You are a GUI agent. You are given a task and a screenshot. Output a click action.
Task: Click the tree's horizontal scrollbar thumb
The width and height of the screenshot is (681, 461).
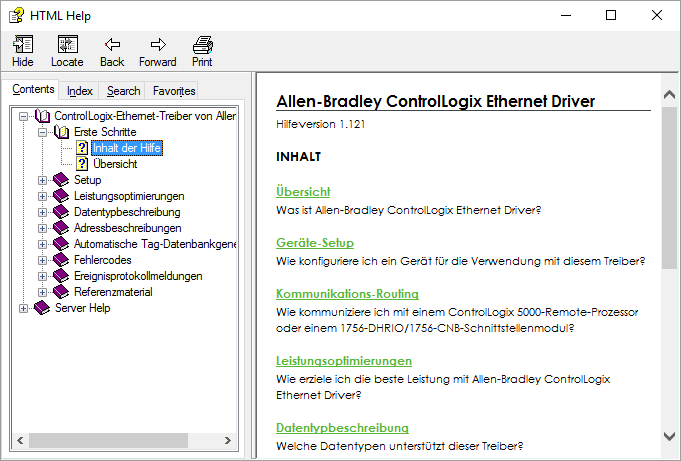click(x=109, y=440)
